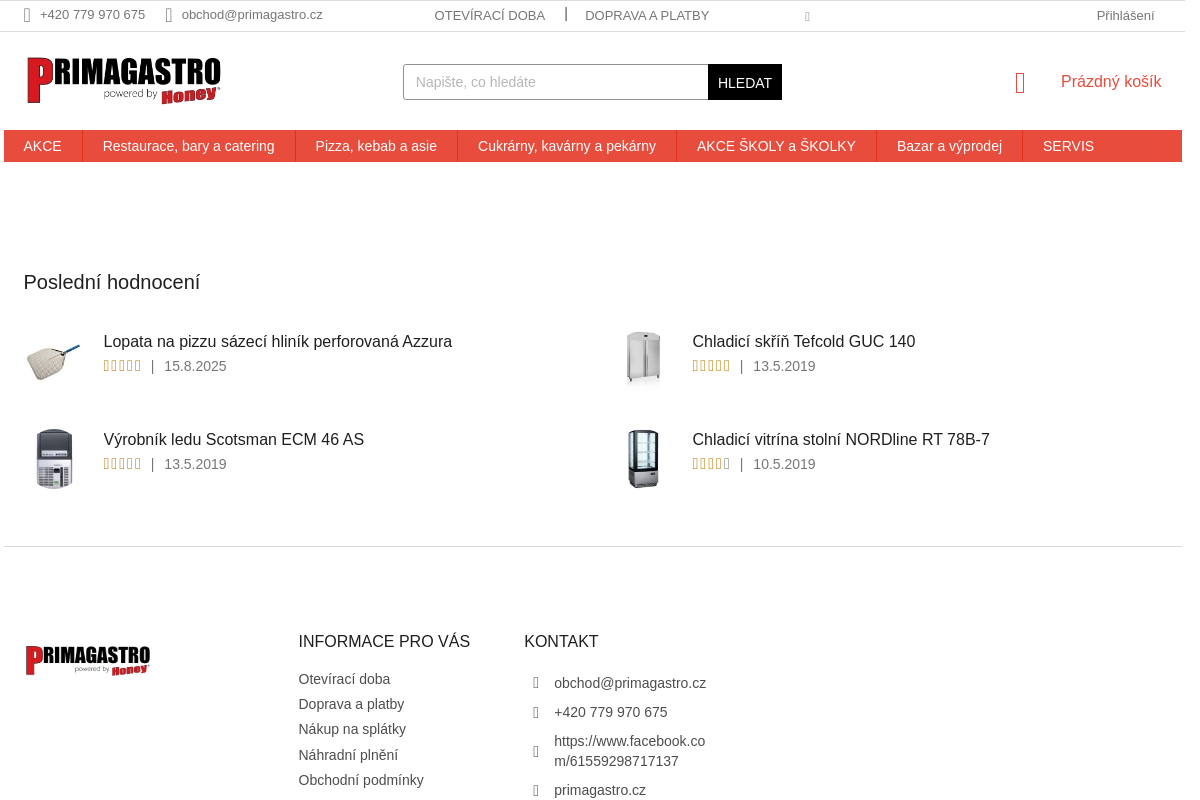Open Náhradní plnění link

pos(348,755)
